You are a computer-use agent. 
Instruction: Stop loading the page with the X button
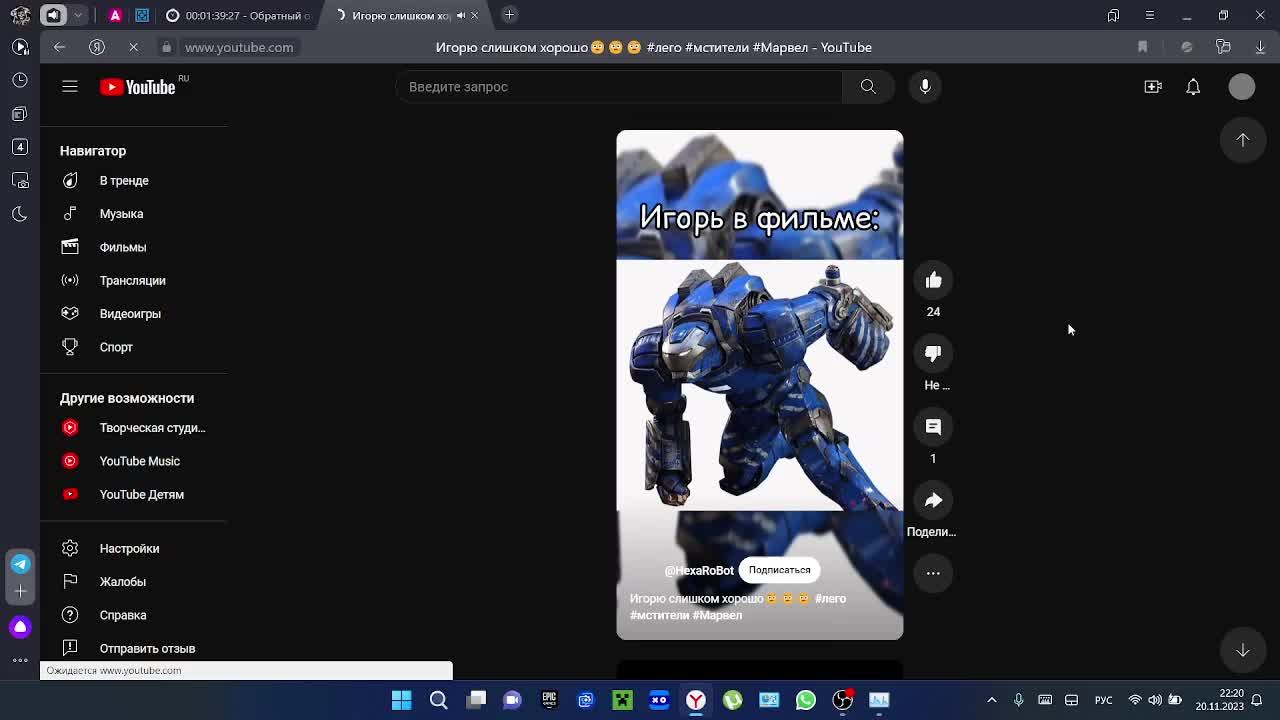coord(133,47)
